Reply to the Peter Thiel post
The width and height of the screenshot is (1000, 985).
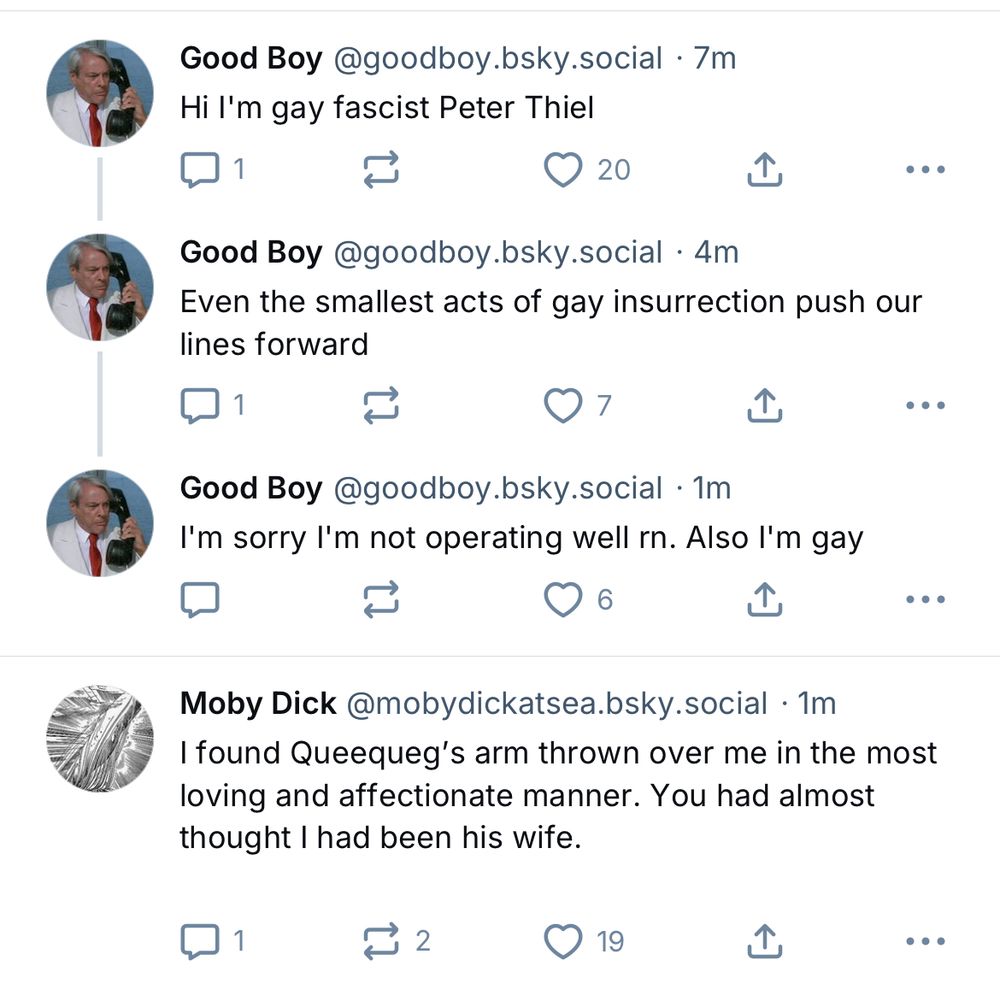(200, 168)
